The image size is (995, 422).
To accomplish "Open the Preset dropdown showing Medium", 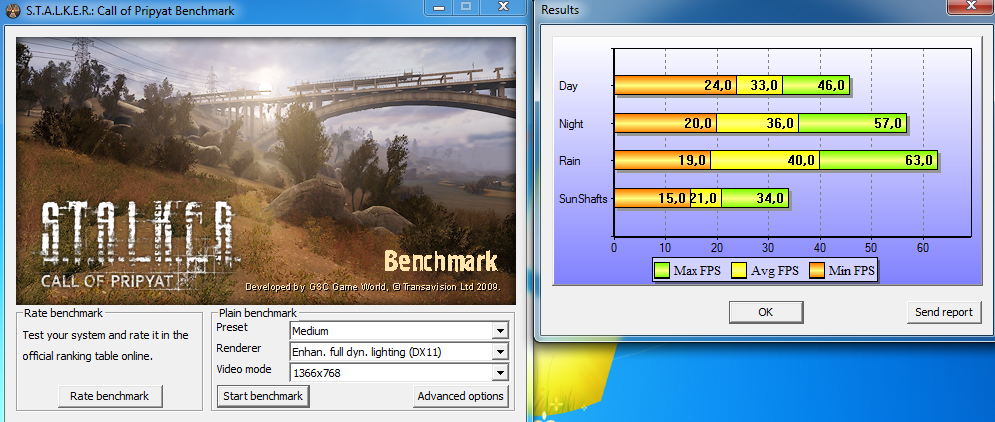I will (x=399, y=331).
